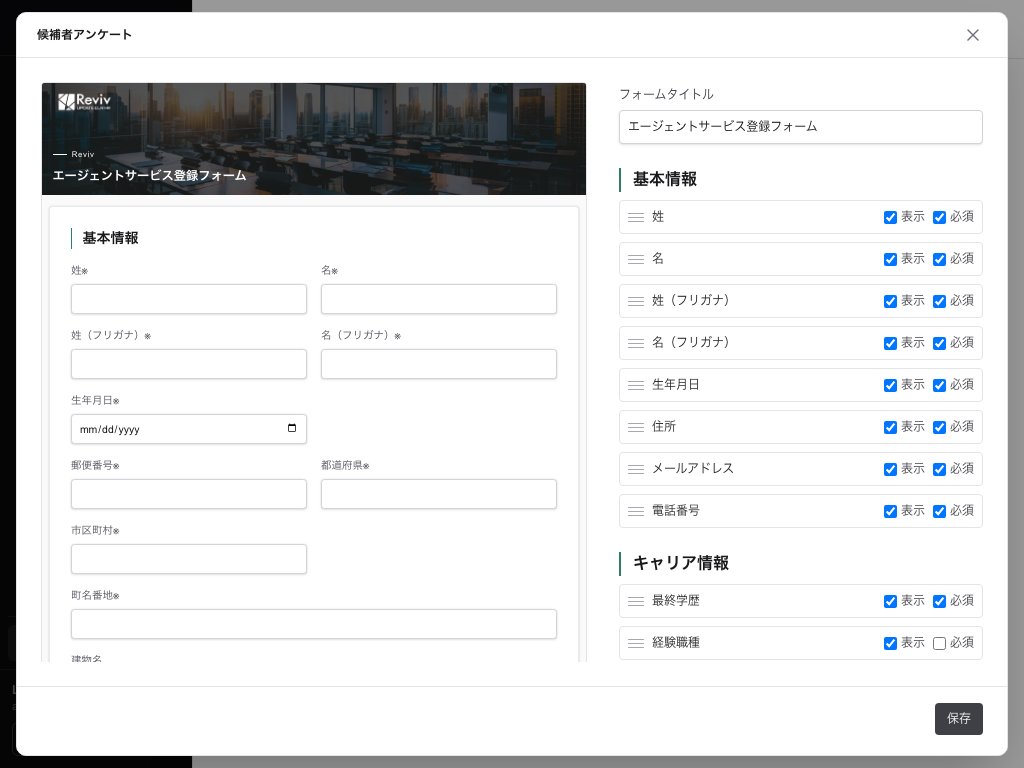1024x768 pixels.
Task: Toggle 必須 for 住所 field
Action: click(x=939, y=427)
